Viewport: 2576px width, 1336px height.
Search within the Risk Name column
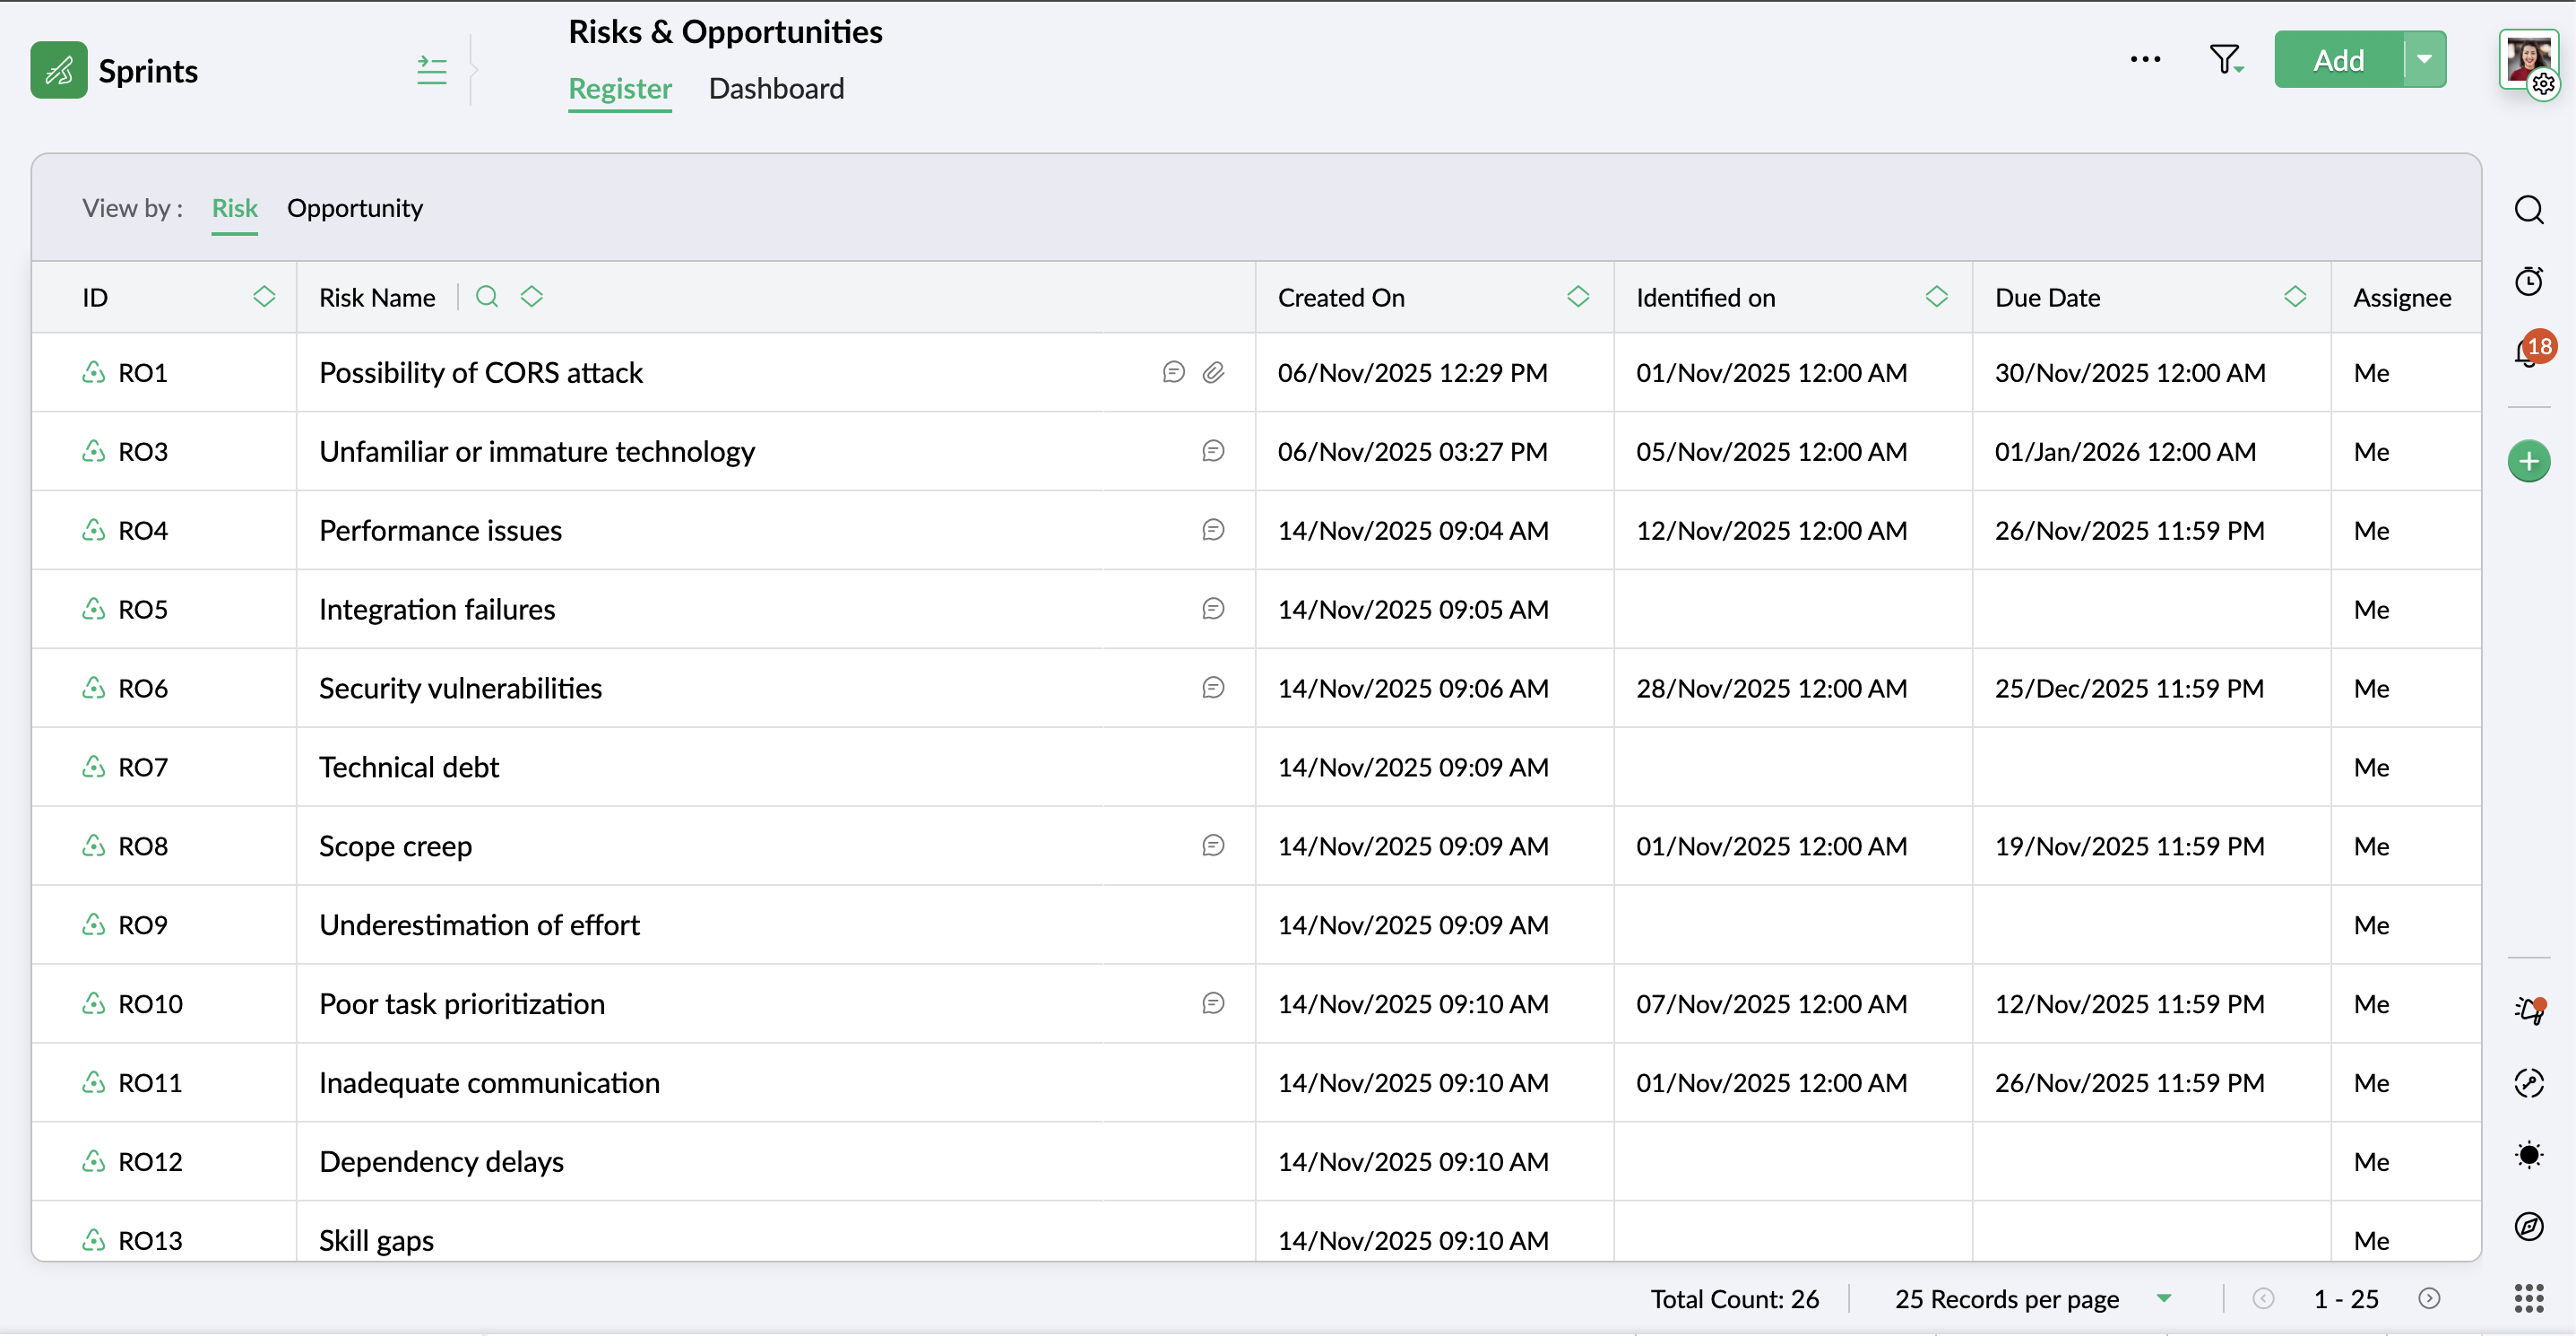pos(487,297)
